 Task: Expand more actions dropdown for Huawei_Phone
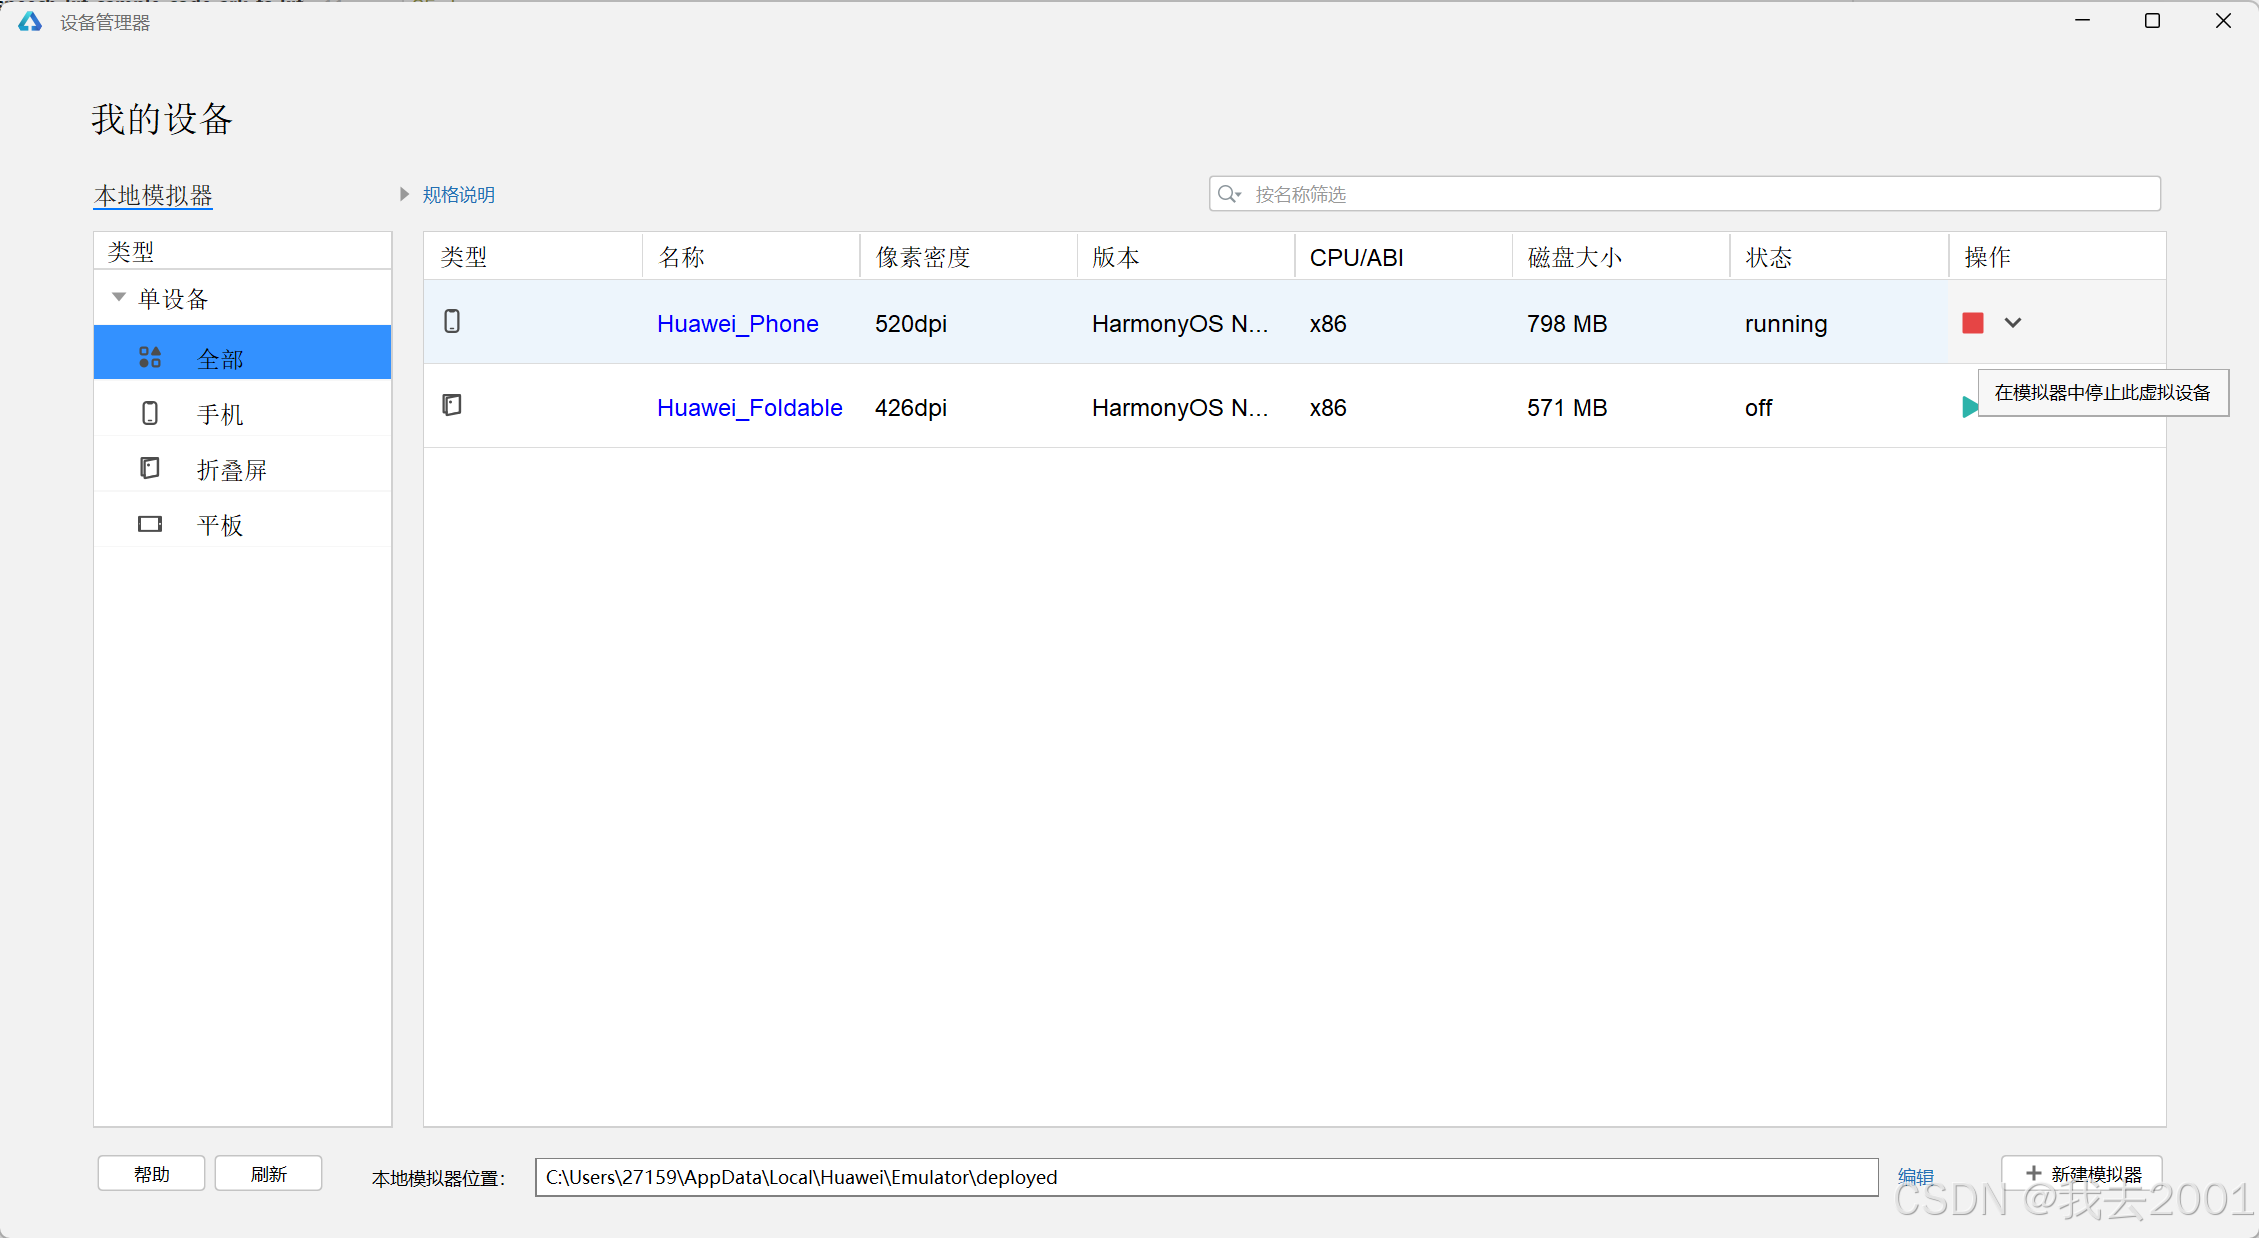[x=2013, y=323]
